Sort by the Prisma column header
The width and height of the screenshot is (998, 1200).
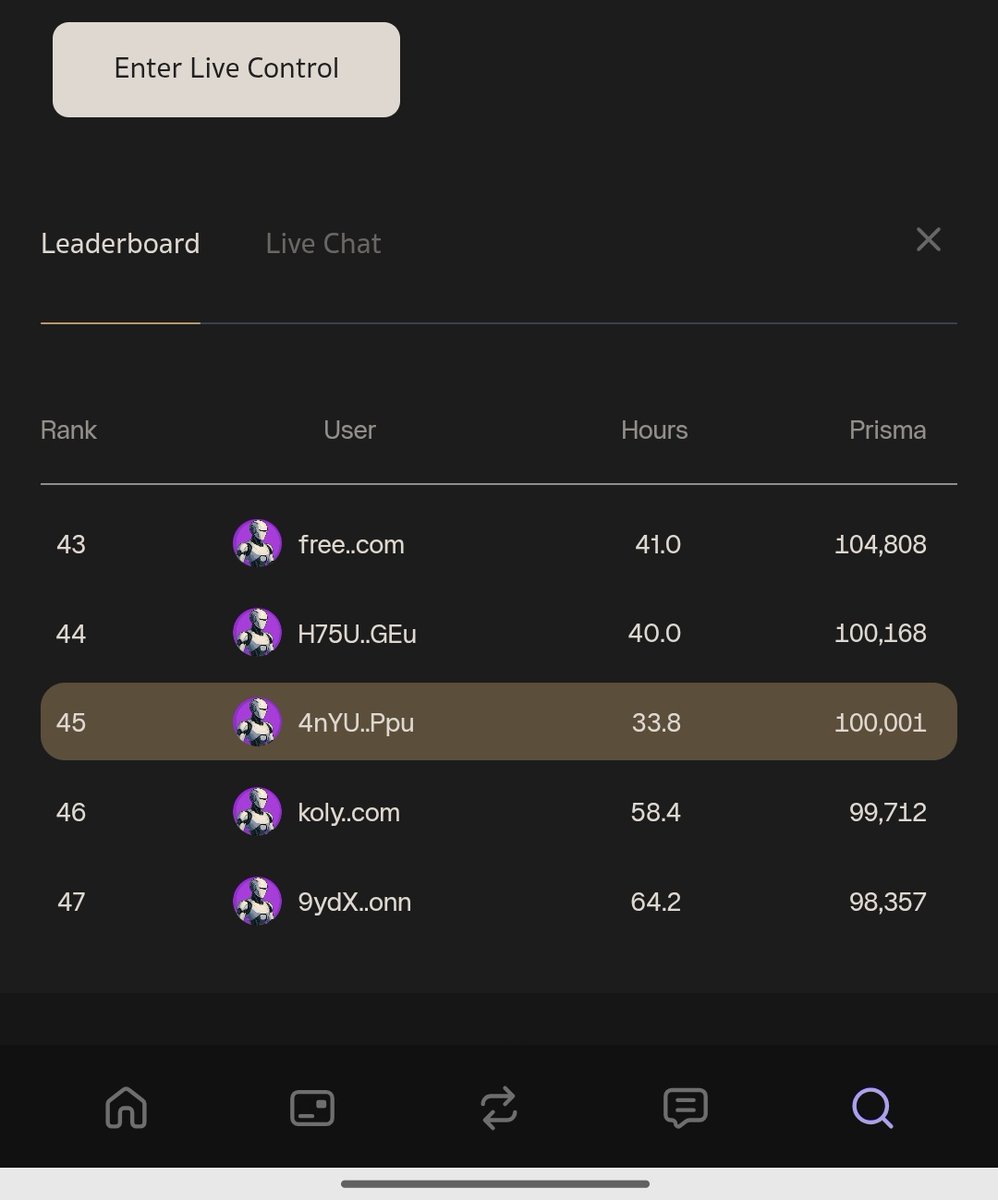click(x=887, y=430)
